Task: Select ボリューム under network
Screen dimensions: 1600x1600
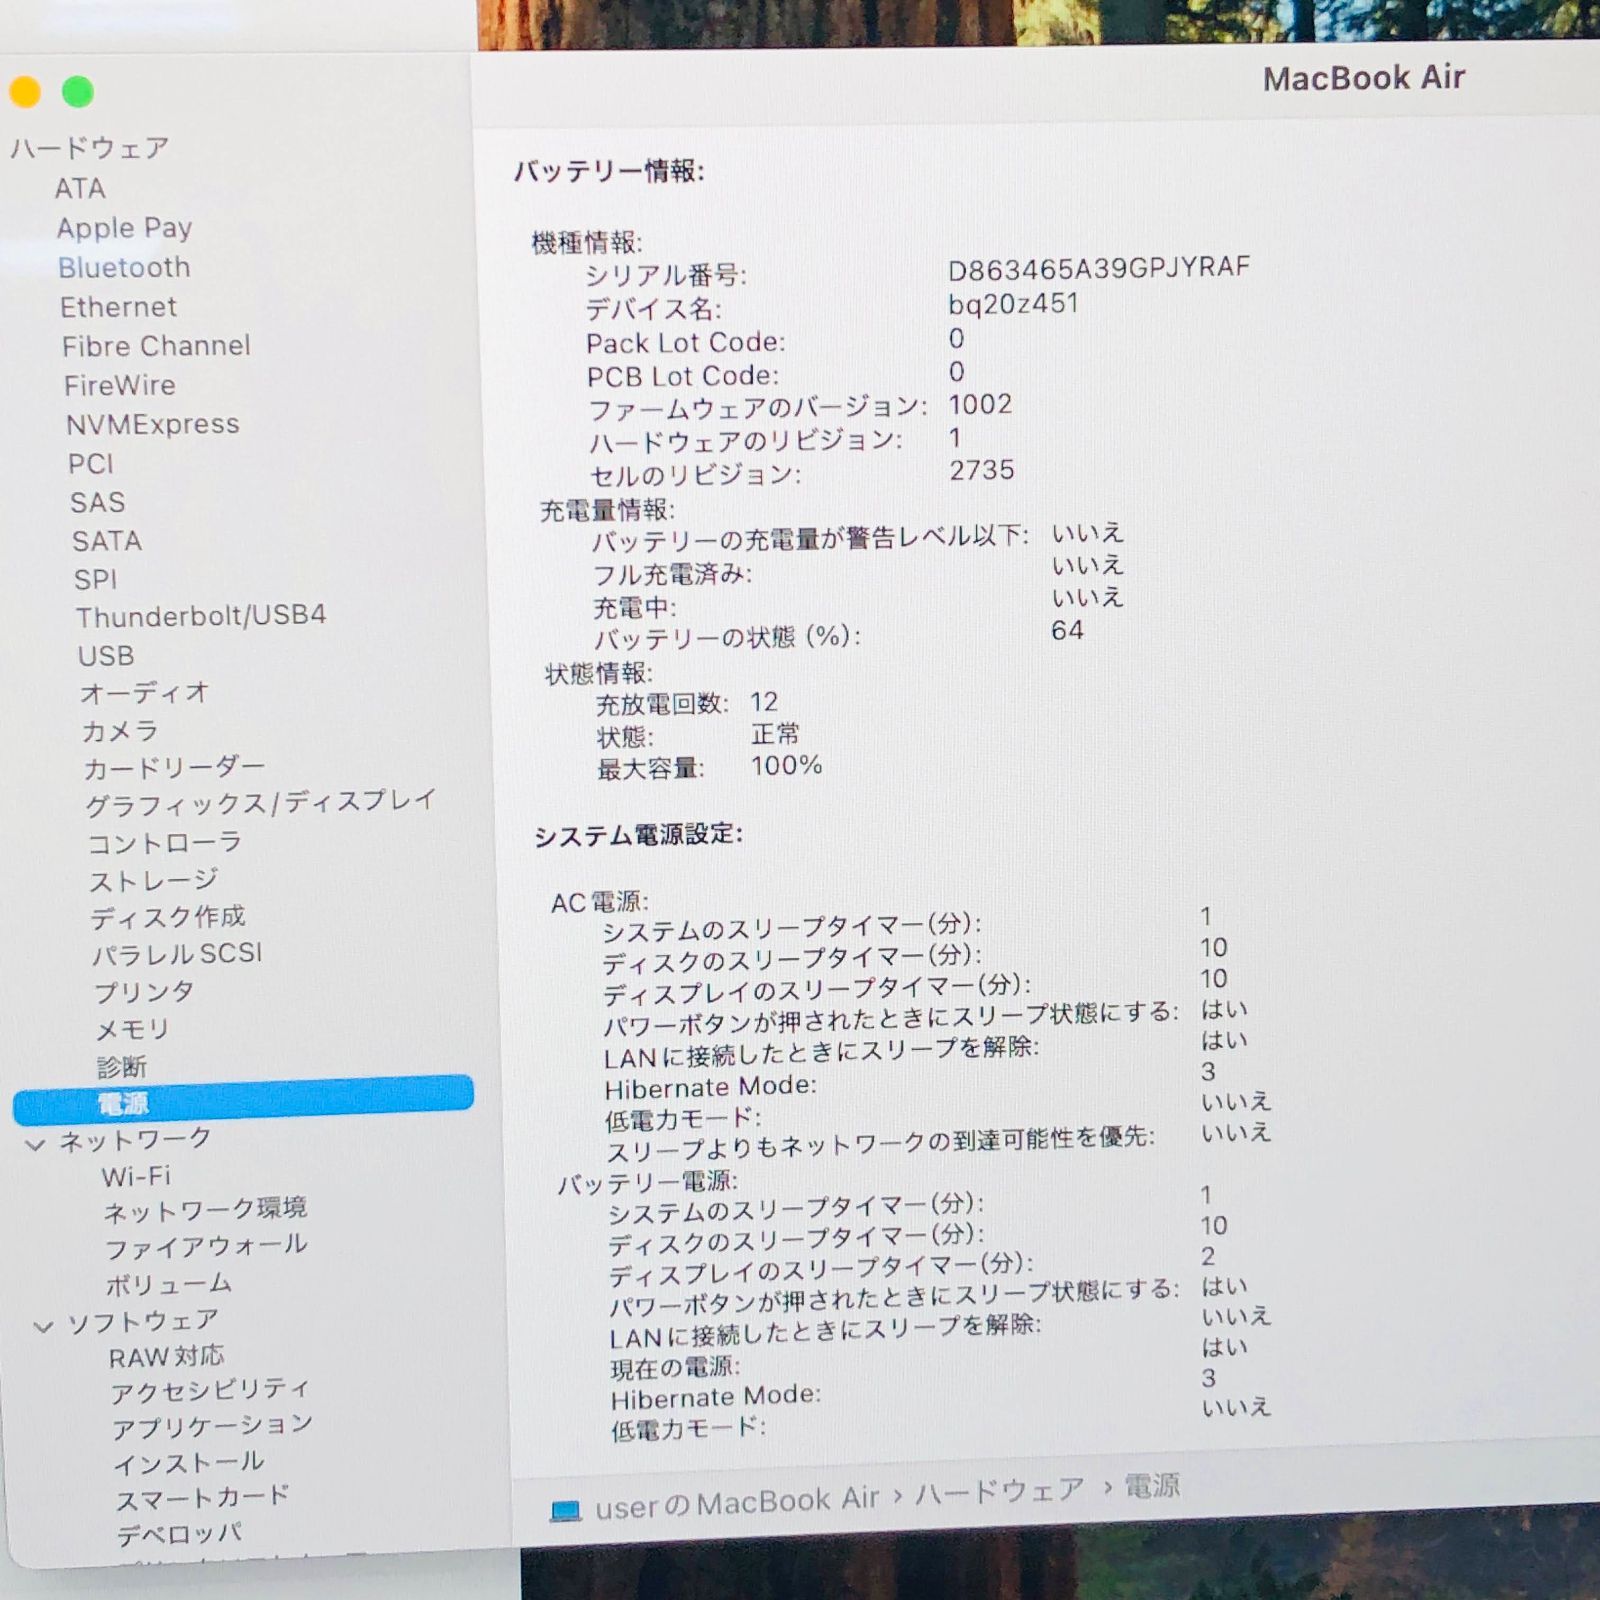Action: point(169,1284)
